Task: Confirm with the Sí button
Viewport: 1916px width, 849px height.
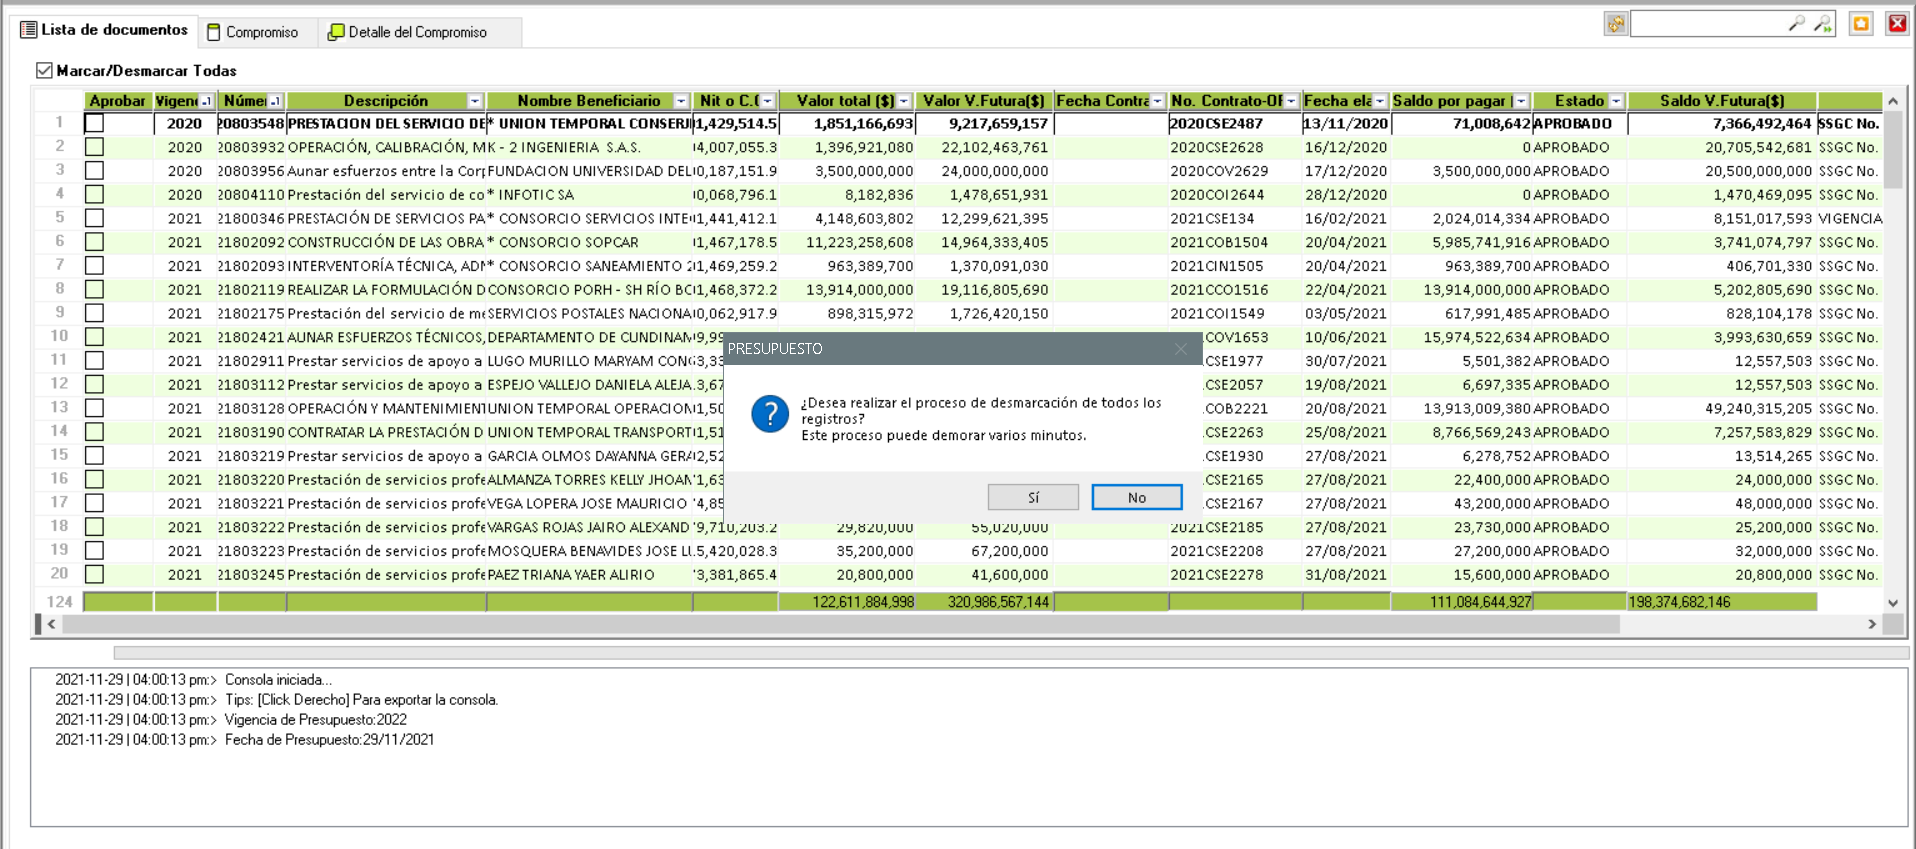Action: pos(1033,497)
